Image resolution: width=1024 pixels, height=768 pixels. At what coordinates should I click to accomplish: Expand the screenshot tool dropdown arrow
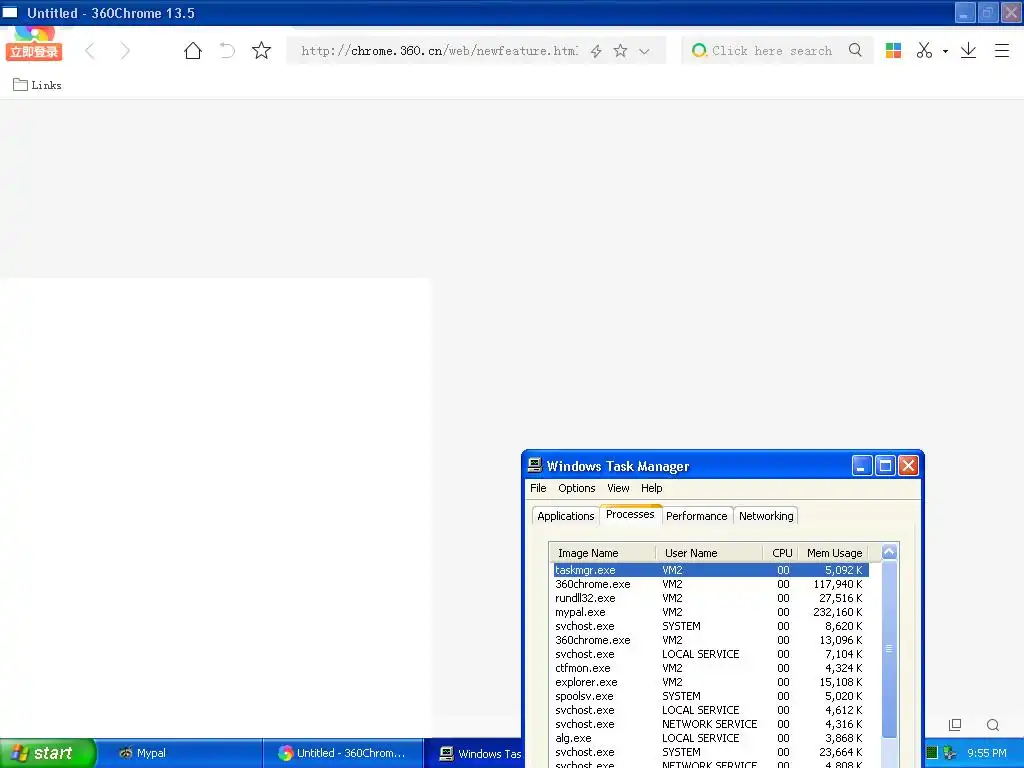click(x=945, y=51)
